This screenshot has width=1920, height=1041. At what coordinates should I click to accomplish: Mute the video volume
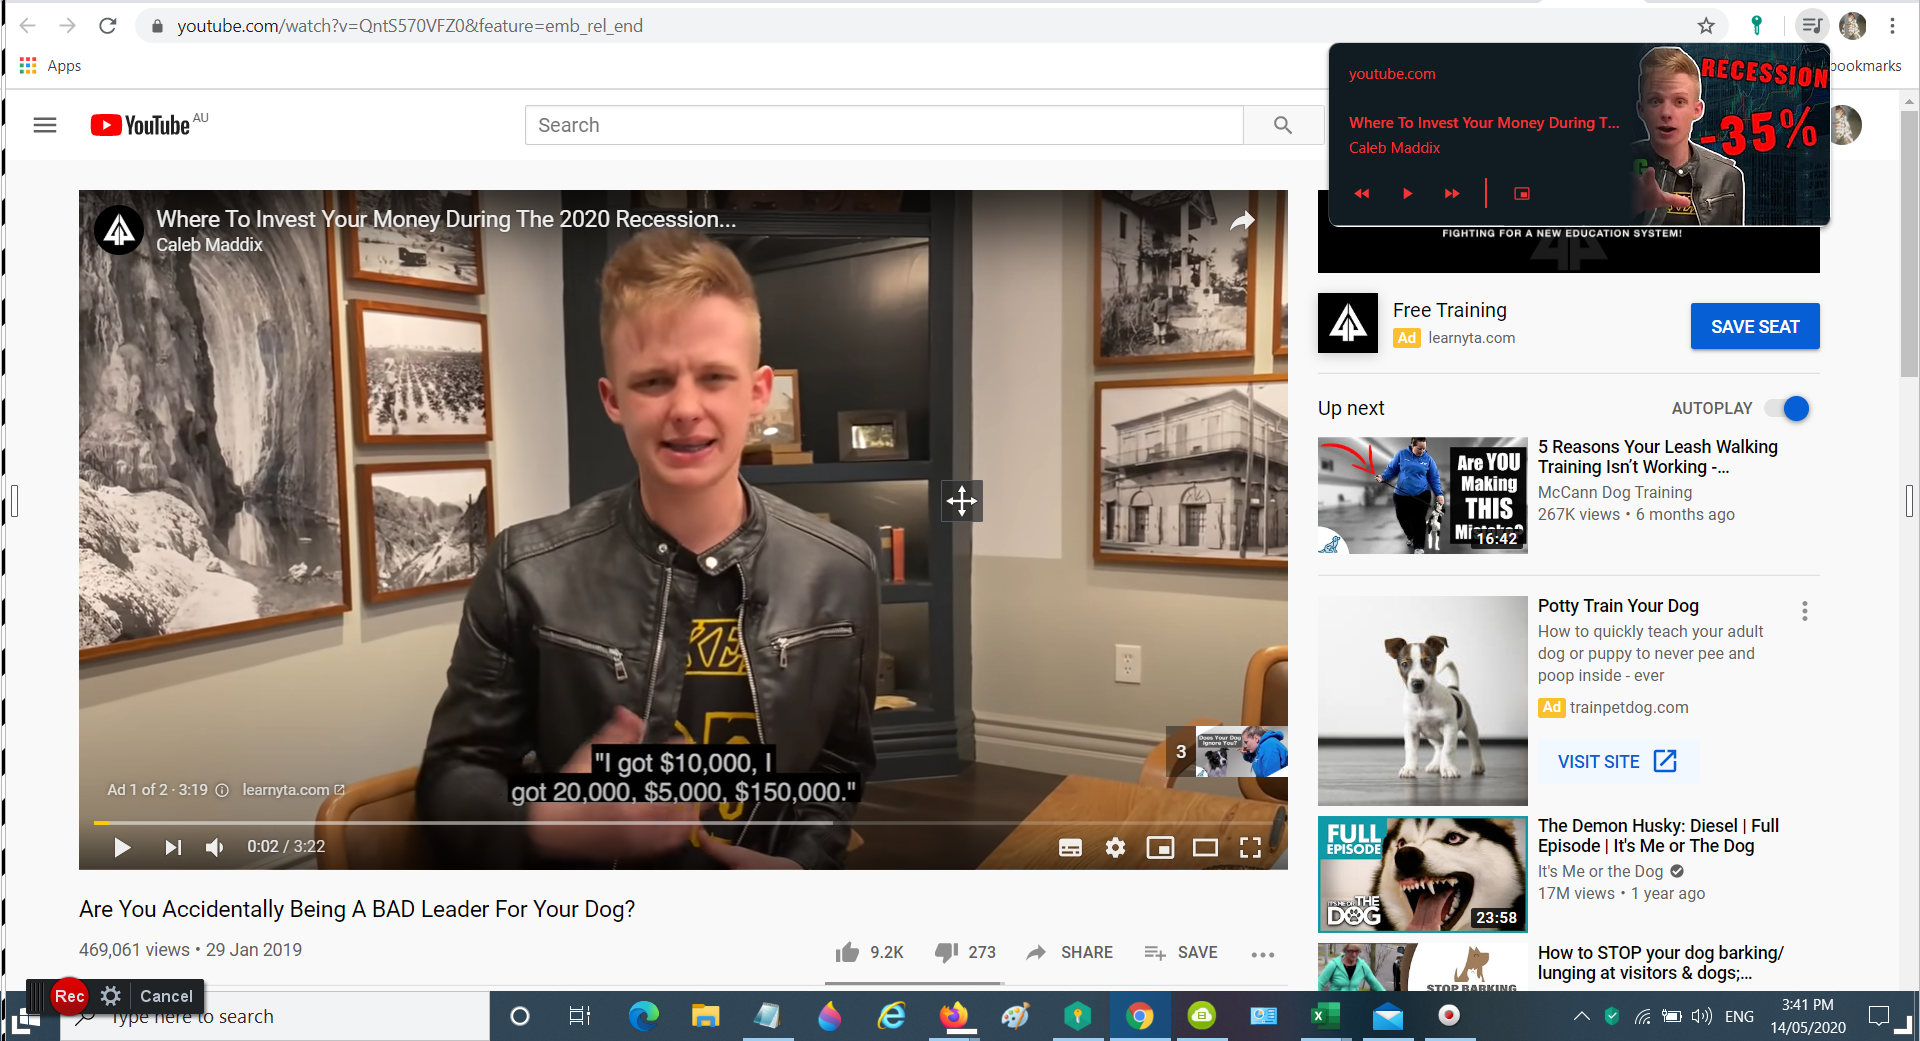[x=214, y=847]
